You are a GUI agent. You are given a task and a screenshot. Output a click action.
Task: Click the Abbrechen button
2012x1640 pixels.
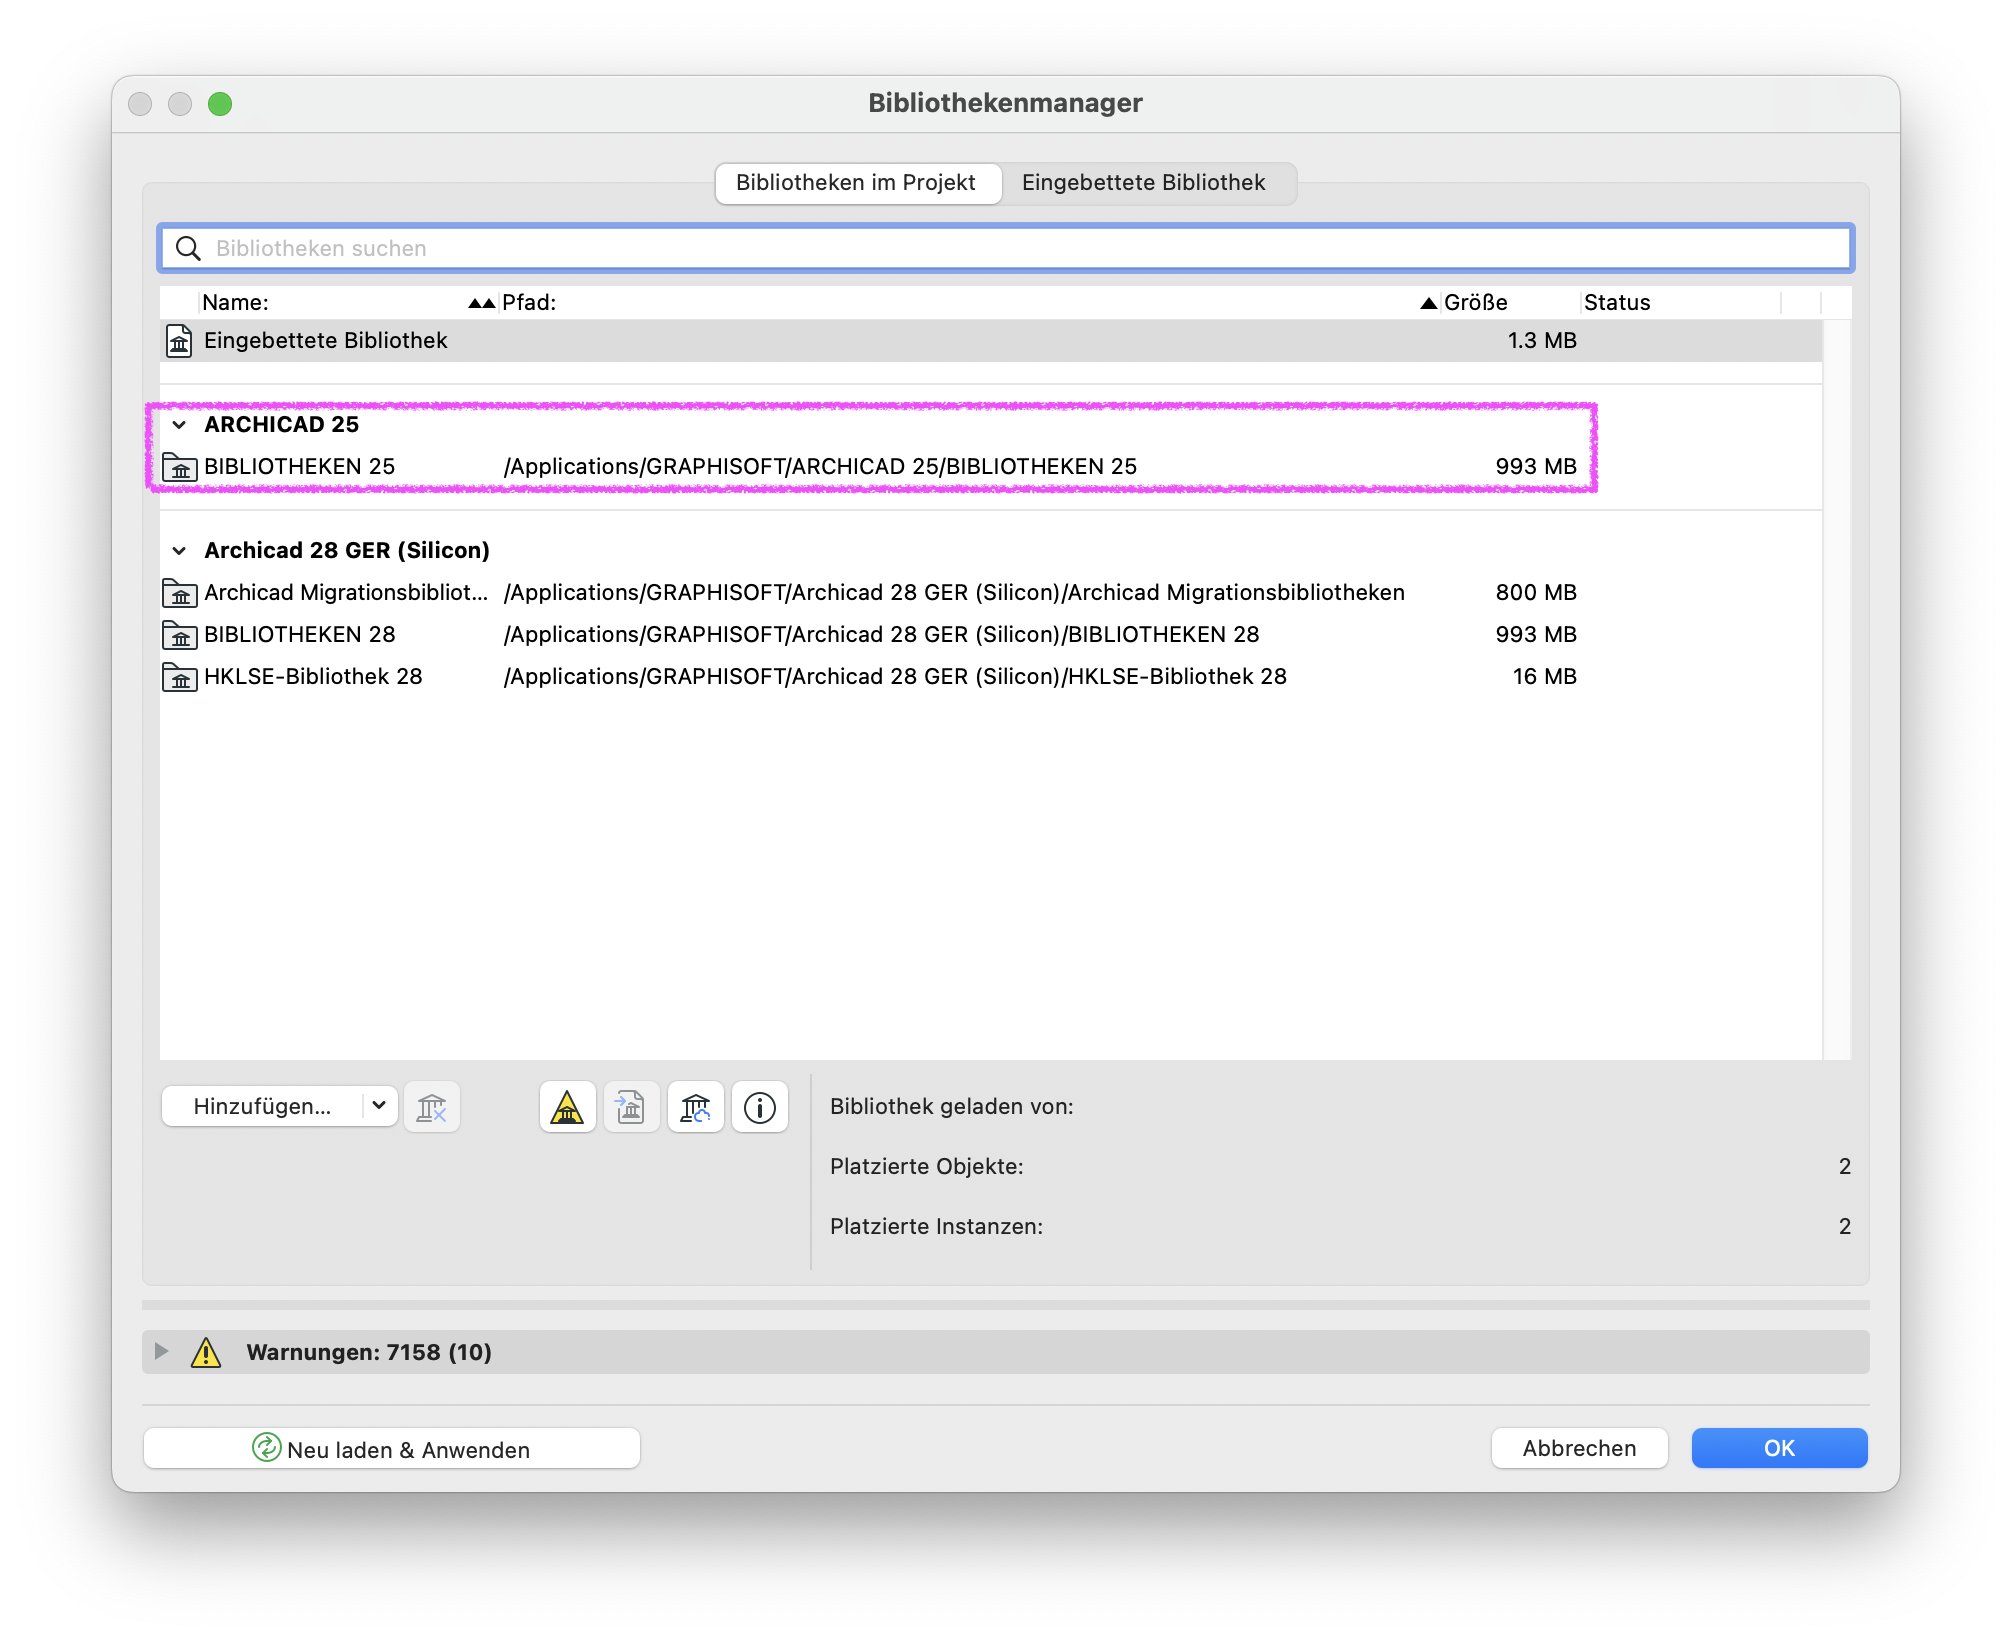[1579, 1448]
